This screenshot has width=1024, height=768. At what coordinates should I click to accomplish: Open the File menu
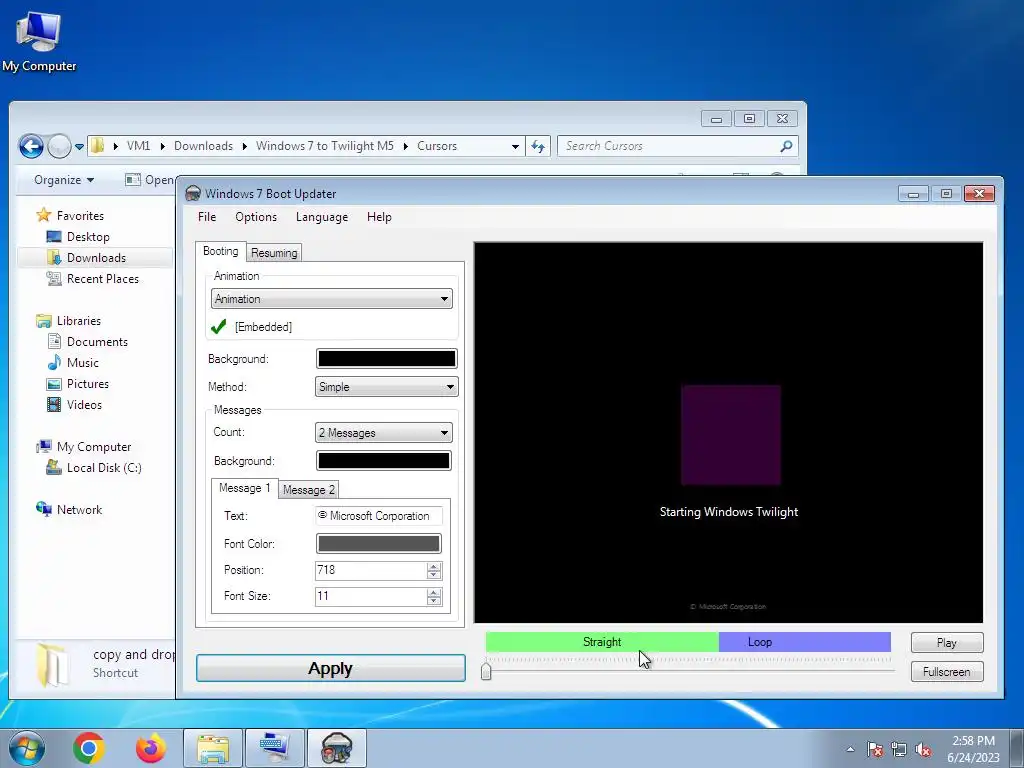[x=207, y=217]
